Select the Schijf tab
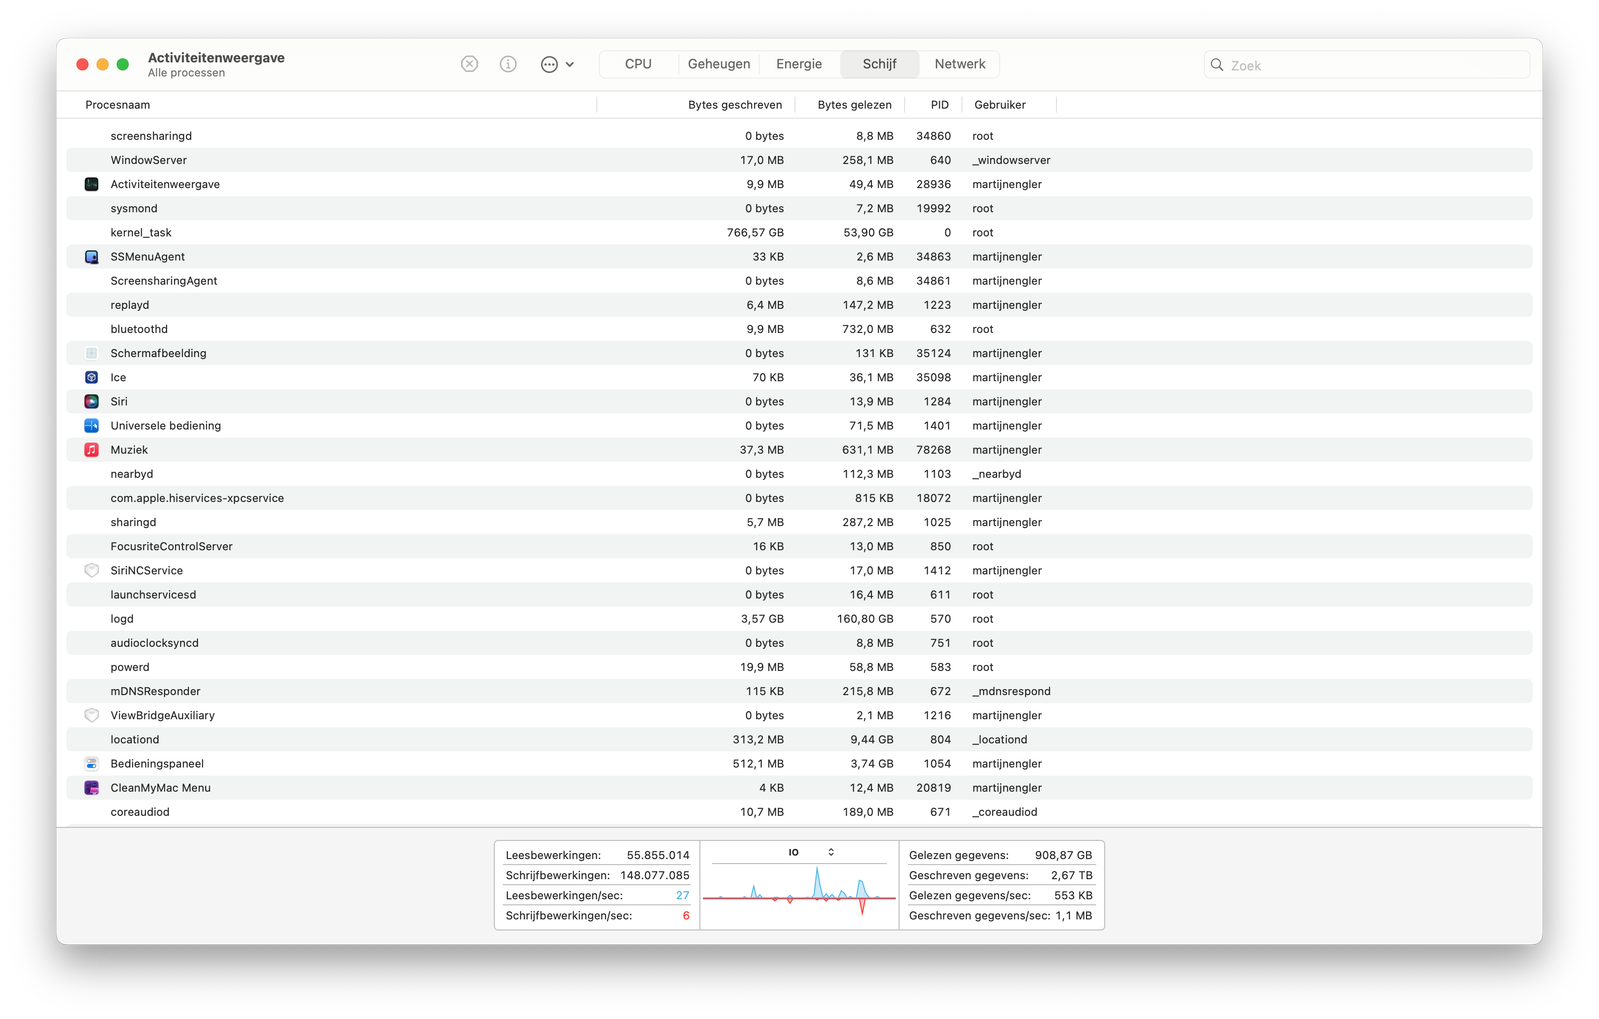Screen dimensions: 1599x1019 coord(879,64)
